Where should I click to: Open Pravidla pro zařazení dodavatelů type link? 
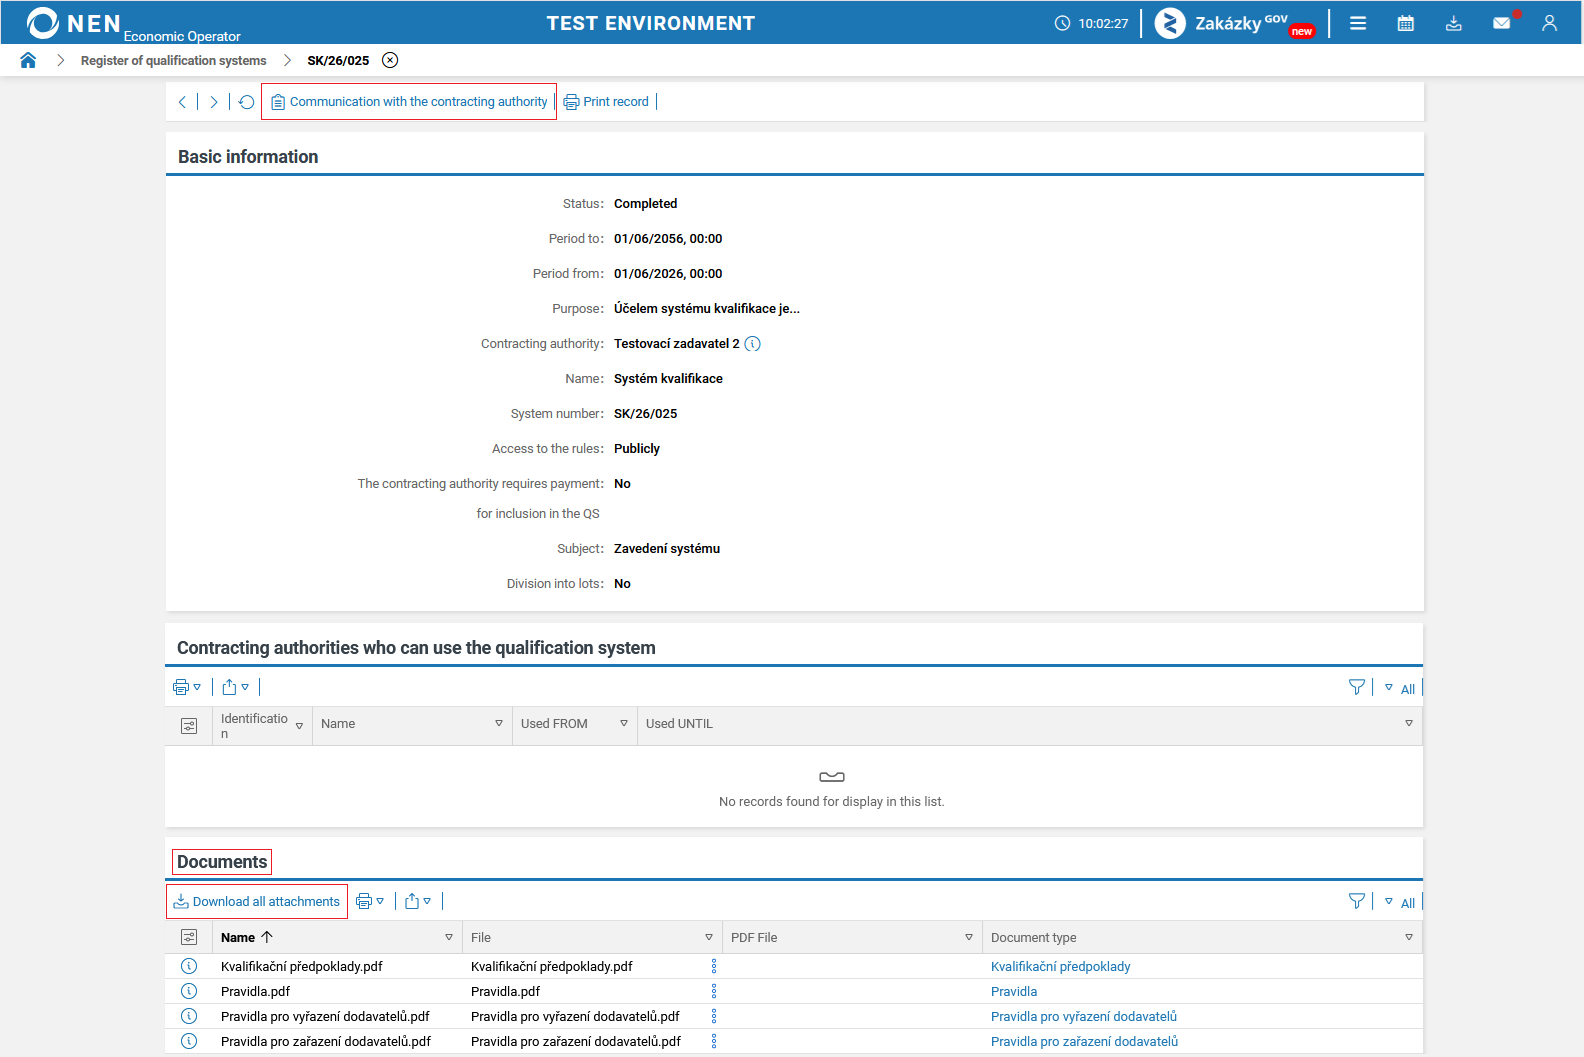click(x=1084, y=1041)
